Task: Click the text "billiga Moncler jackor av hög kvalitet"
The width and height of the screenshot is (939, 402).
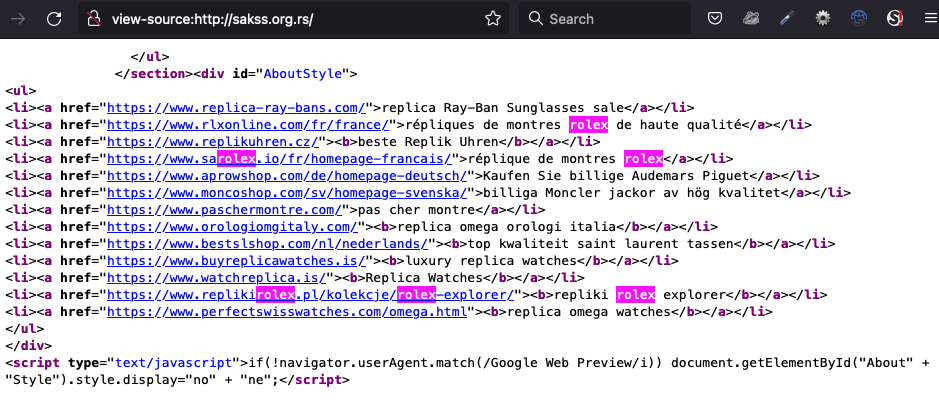Action: (x=631, y=193)
